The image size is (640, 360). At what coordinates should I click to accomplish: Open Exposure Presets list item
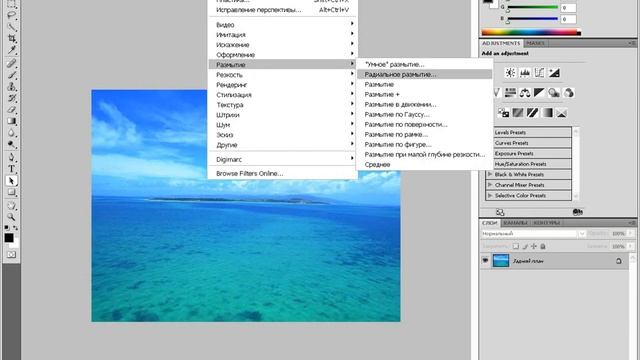click(529, 153)
